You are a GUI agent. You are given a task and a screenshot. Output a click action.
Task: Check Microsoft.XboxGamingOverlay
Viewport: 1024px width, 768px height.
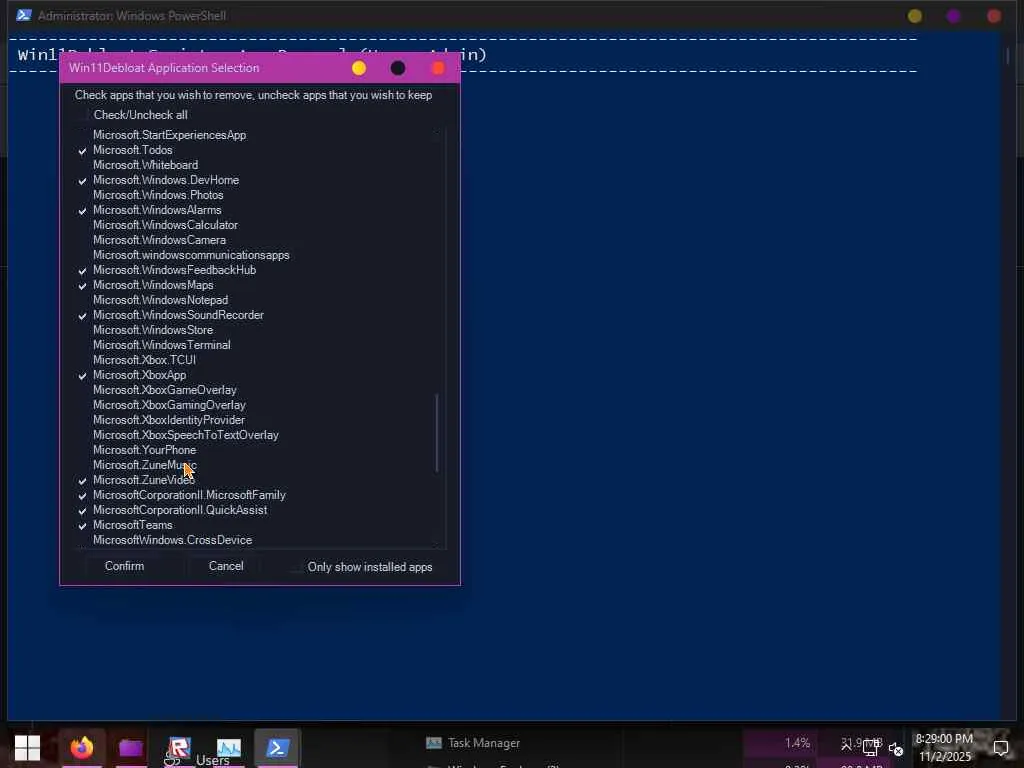82,406
